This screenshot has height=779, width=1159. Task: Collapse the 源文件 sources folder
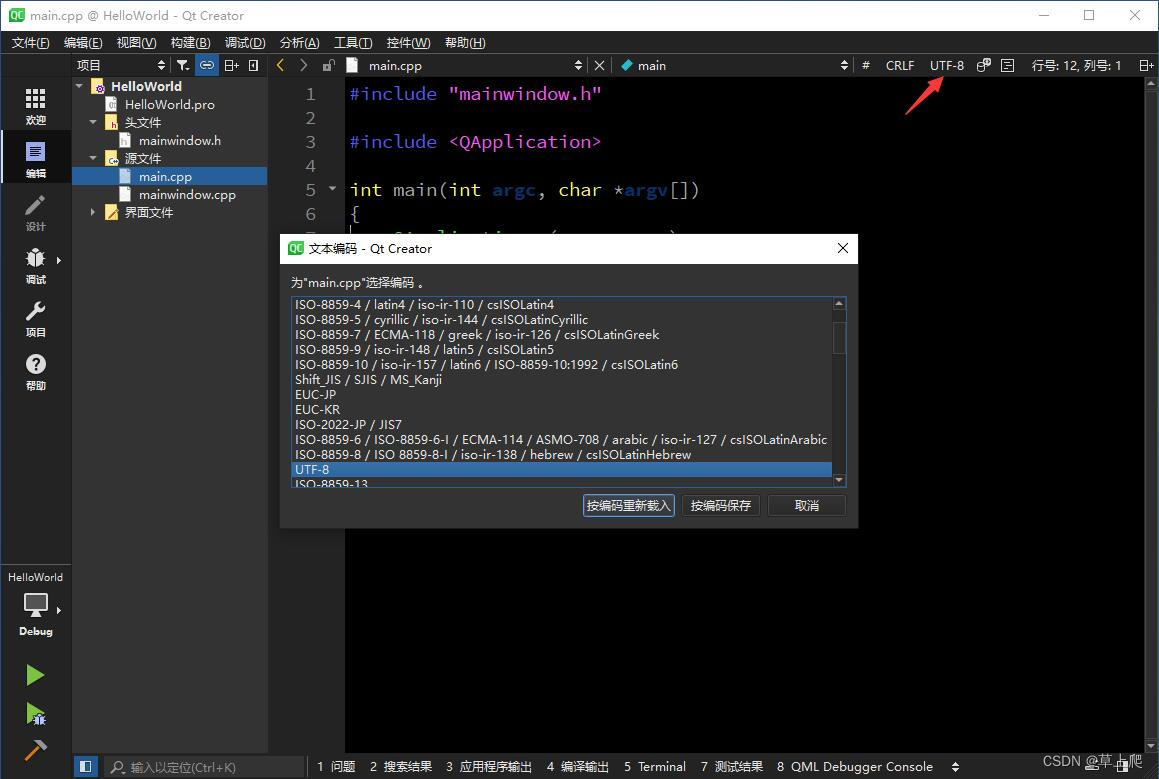(x=93, y=158)
